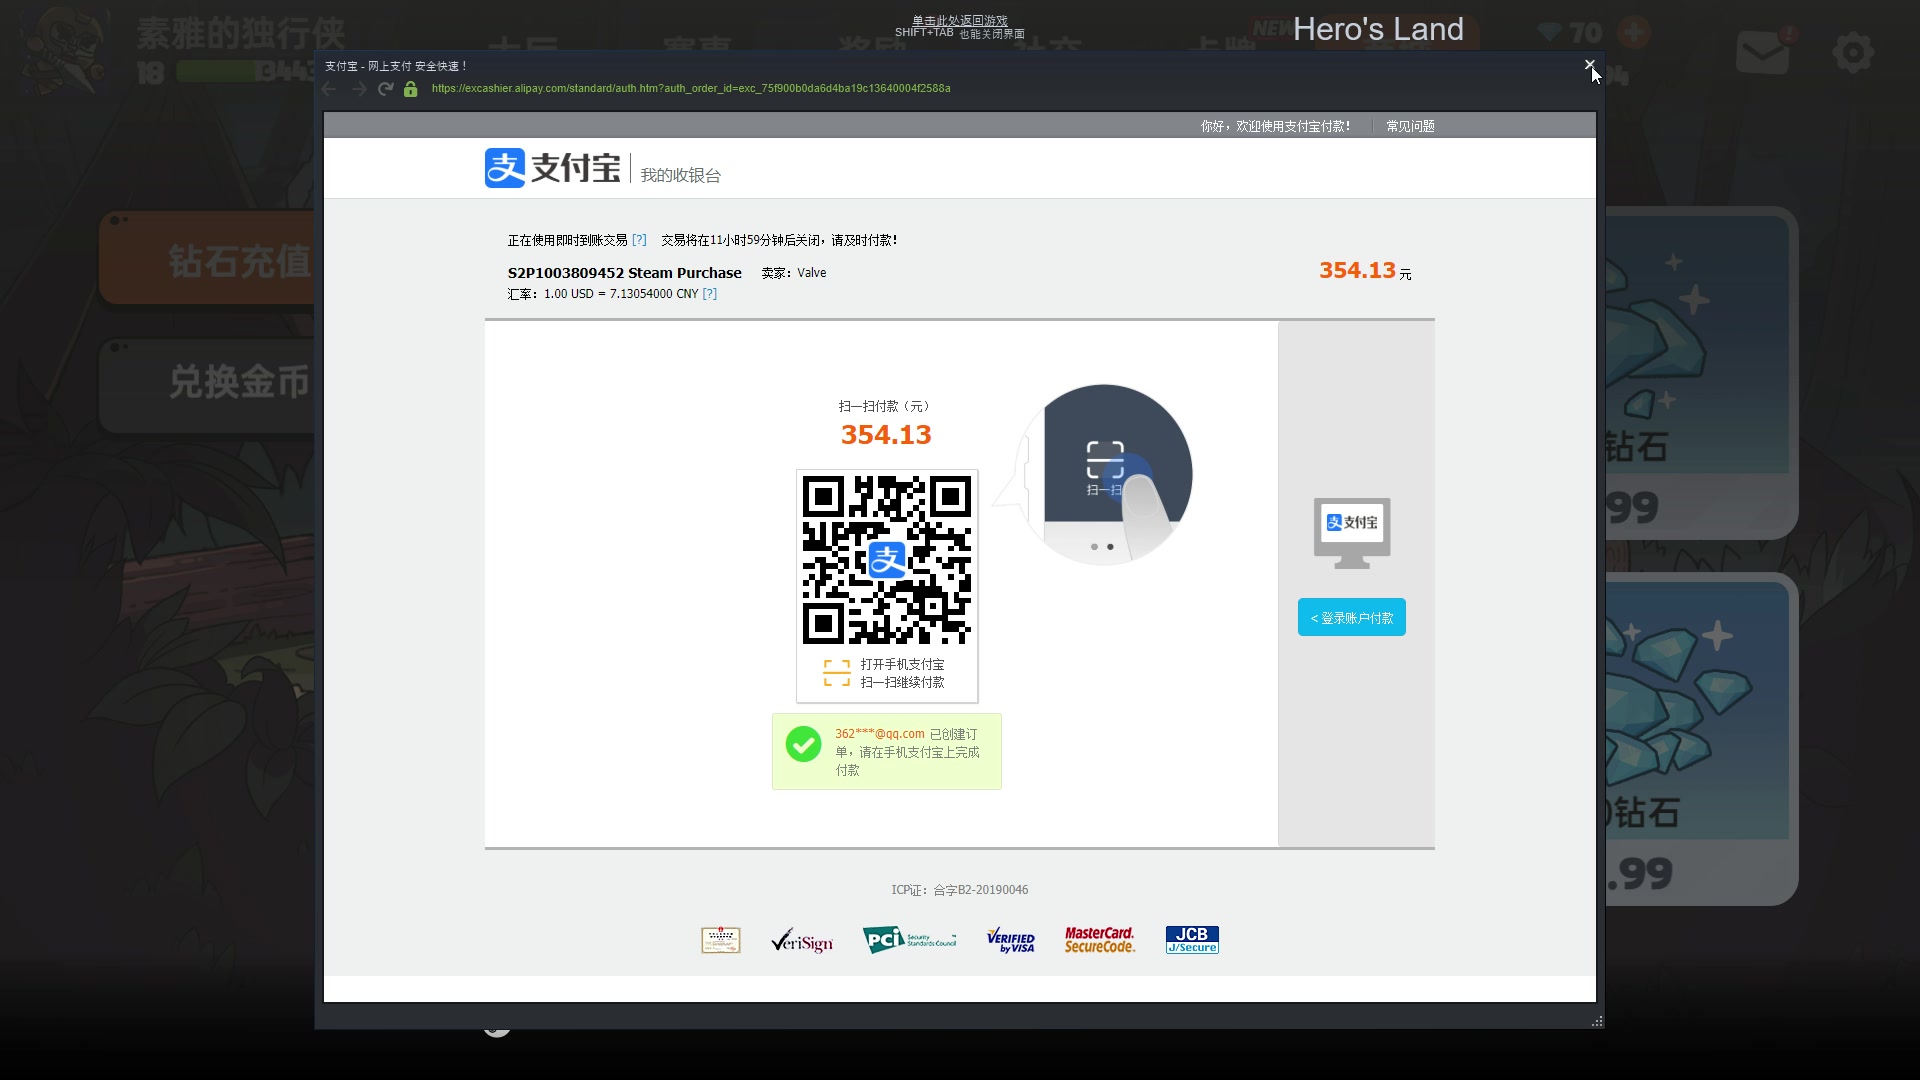The image size is (1920, 1080).
Task: Click the game diamond pack card at upper right
Action: [x=1700, y=372]
